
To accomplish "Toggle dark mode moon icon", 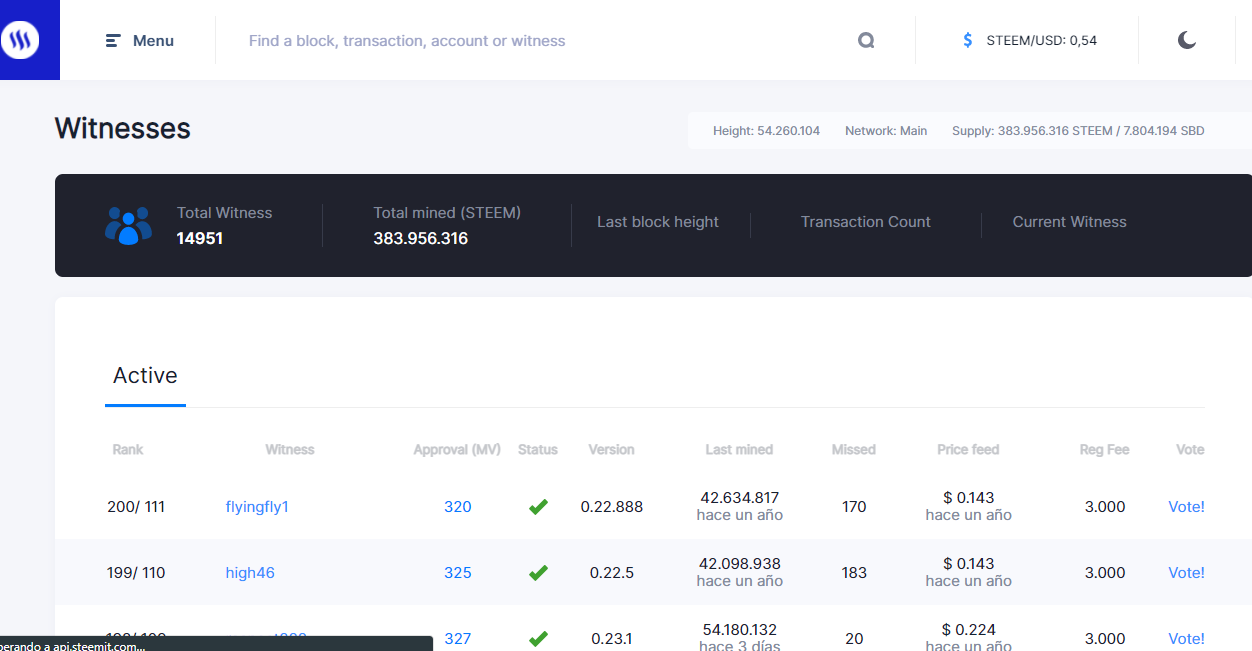I will tap(1186, 40).
